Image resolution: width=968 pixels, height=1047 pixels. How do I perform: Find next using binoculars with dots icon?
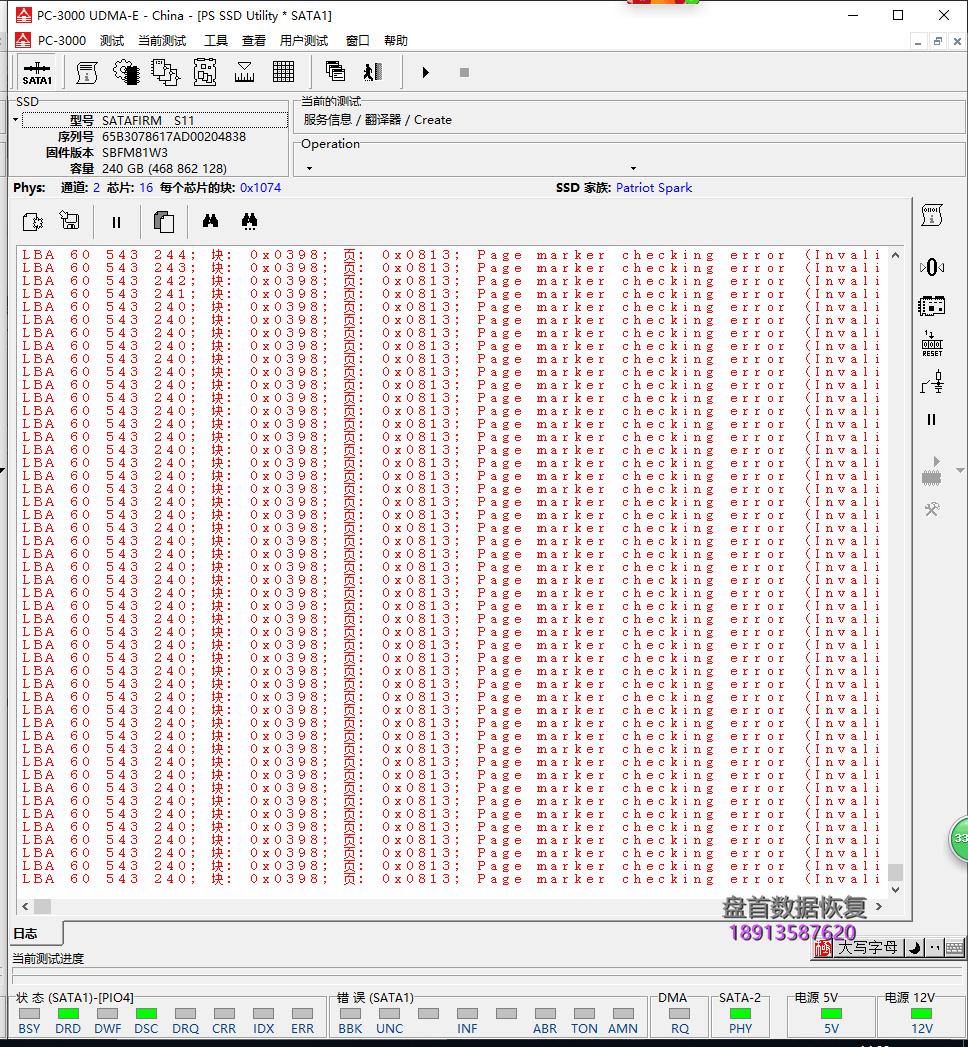(x=249, y=222)
